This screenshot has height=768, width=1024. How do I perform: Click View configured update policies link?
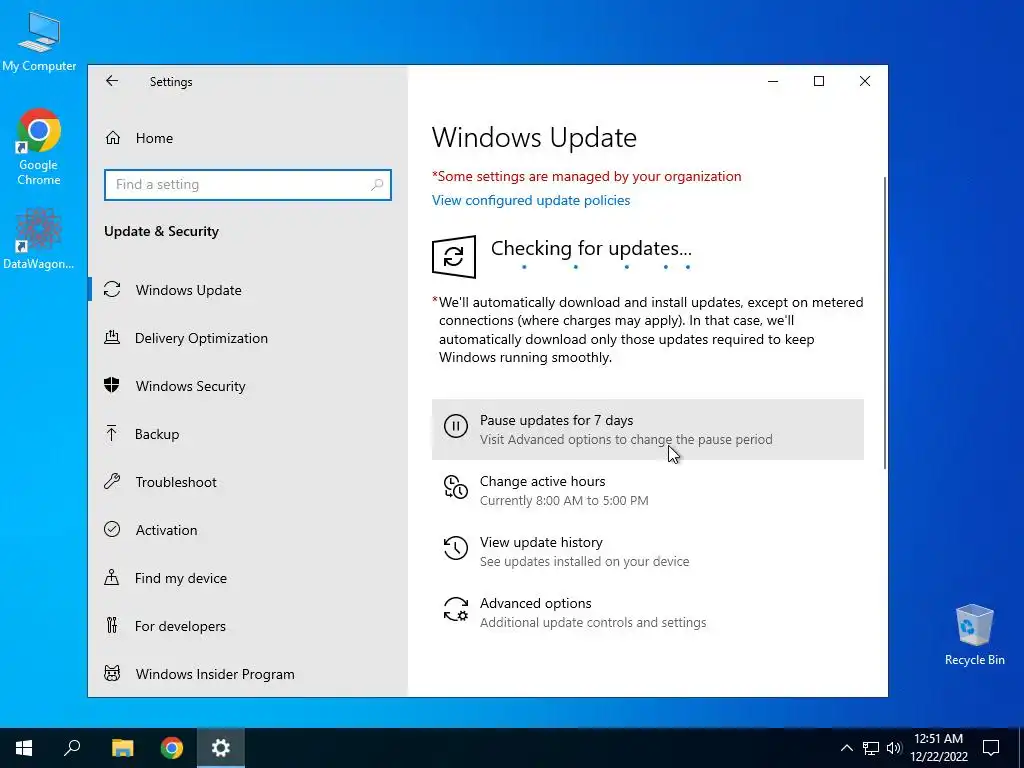click(531, 200)
